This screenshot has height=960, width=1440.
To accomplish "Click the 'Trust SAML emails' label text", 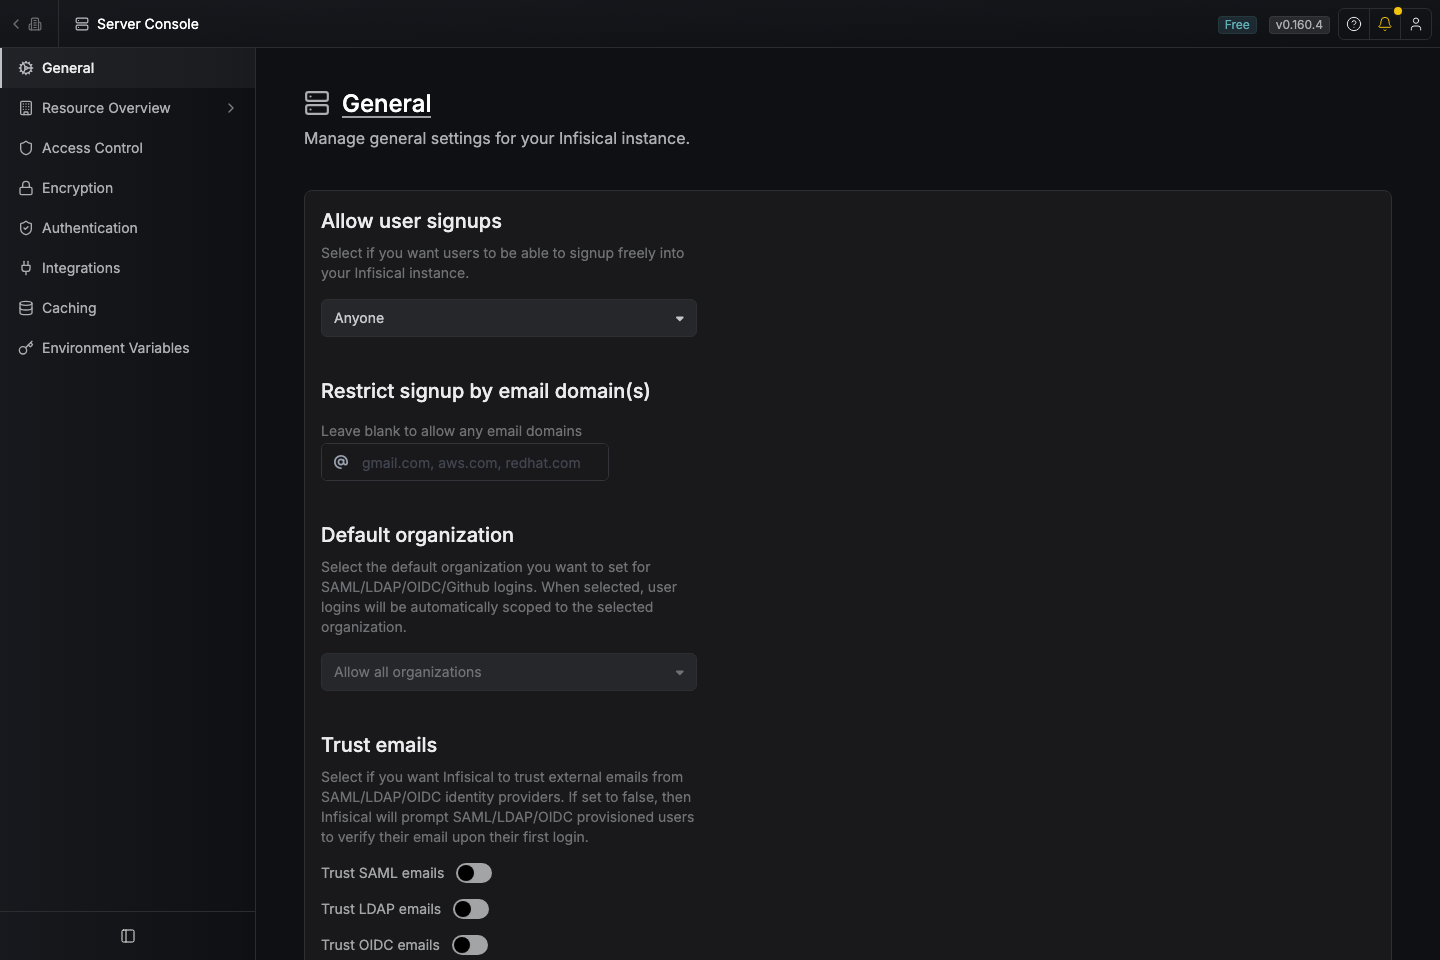I will tap(382, 873).
